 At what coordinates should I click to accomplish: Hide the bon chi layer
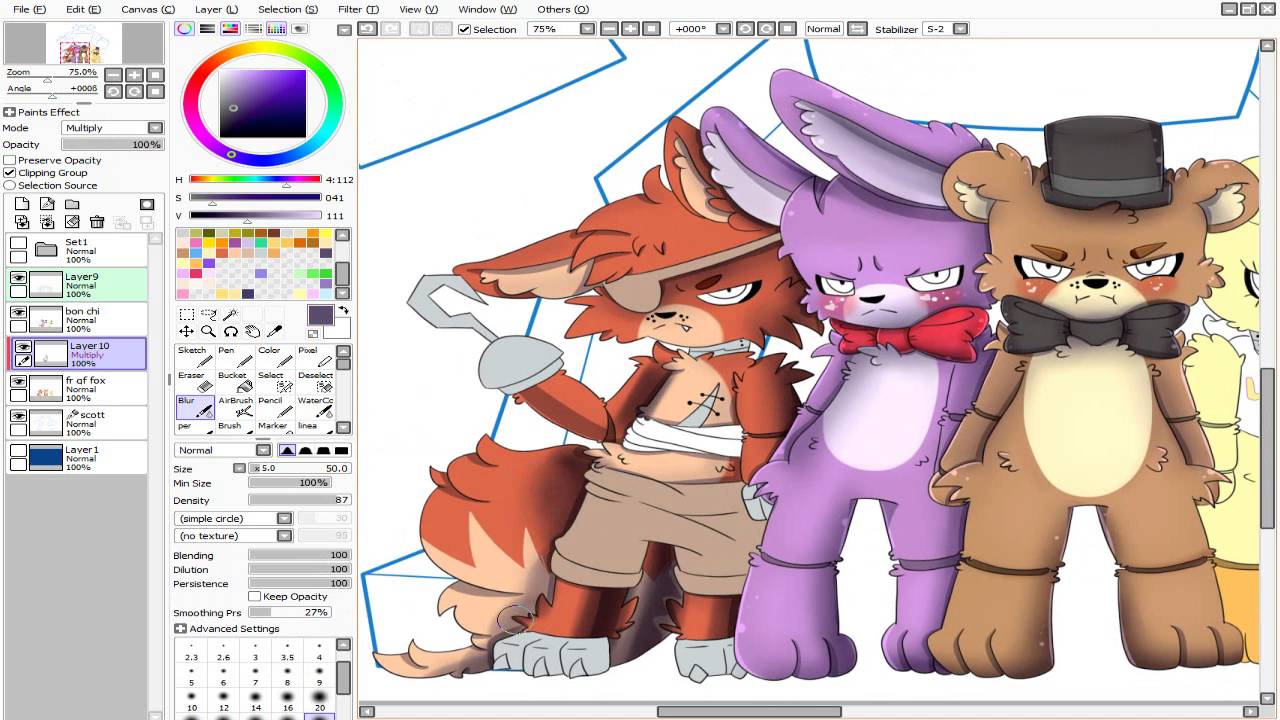coord(18,312)
